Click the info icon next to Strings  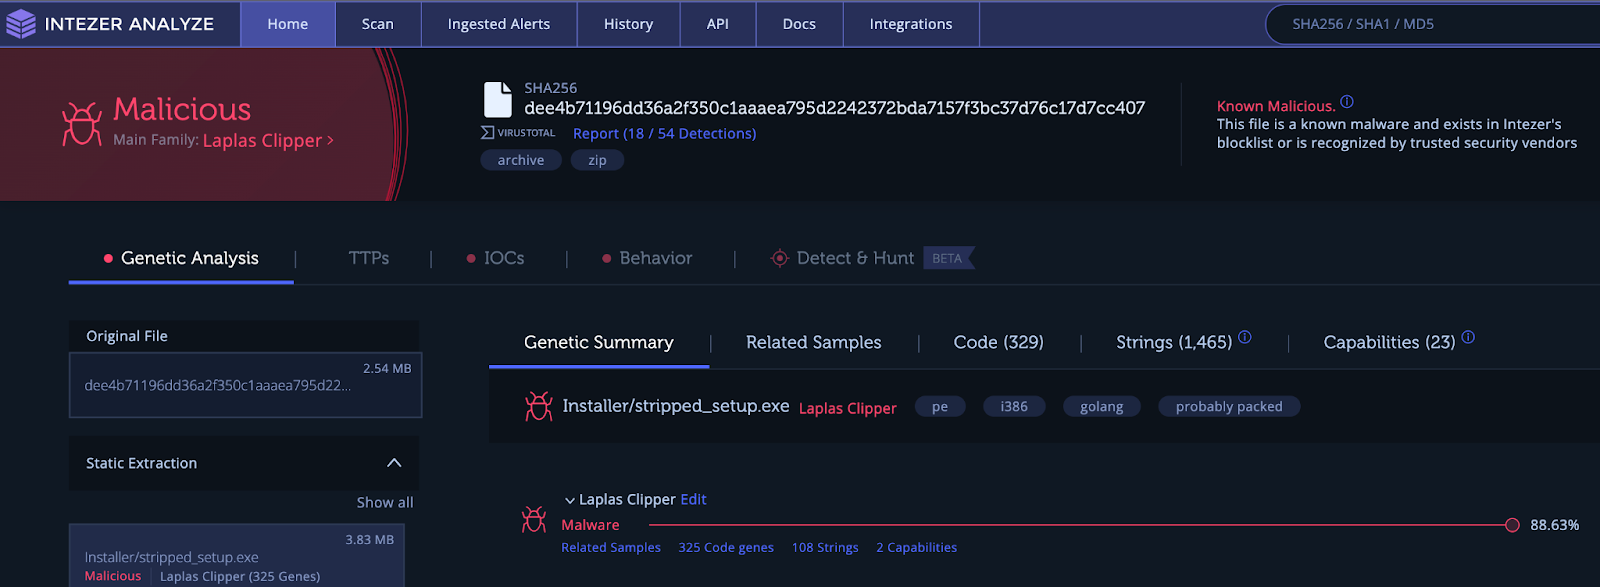click(1245, 337)
